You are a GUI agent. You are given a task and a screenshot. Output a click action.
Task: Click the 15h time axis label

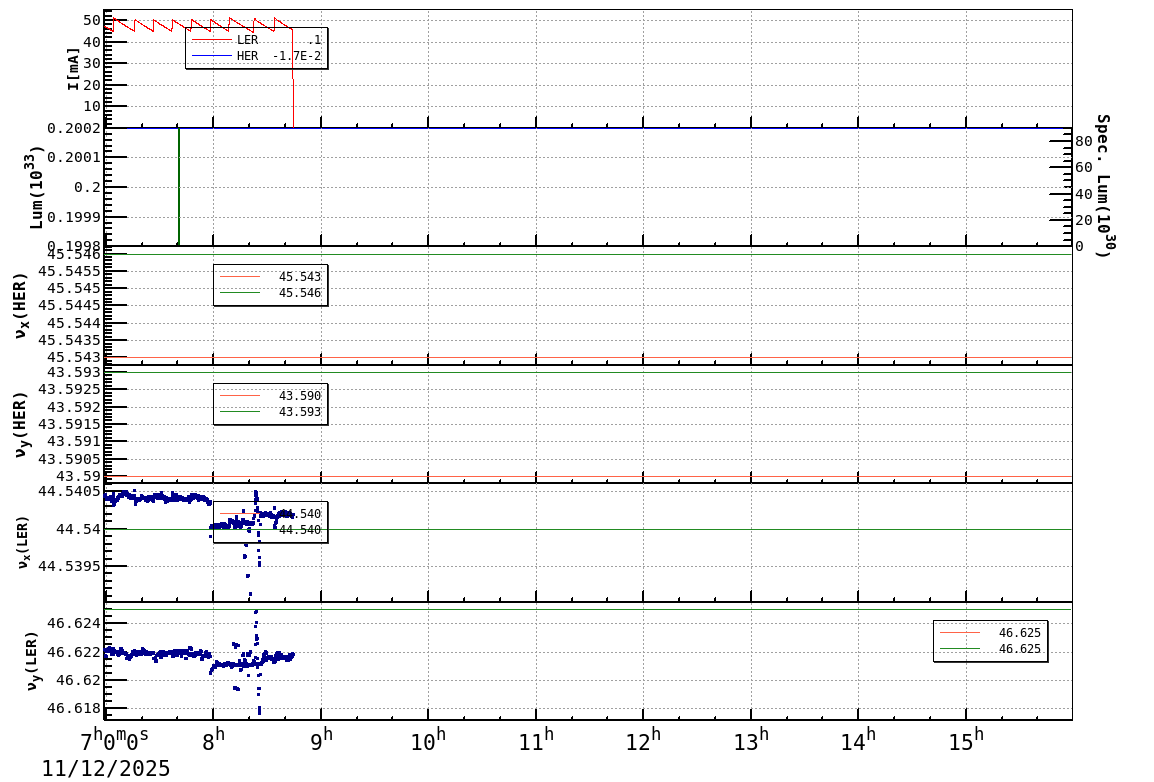pyautogui.click(x=965, y=741)
